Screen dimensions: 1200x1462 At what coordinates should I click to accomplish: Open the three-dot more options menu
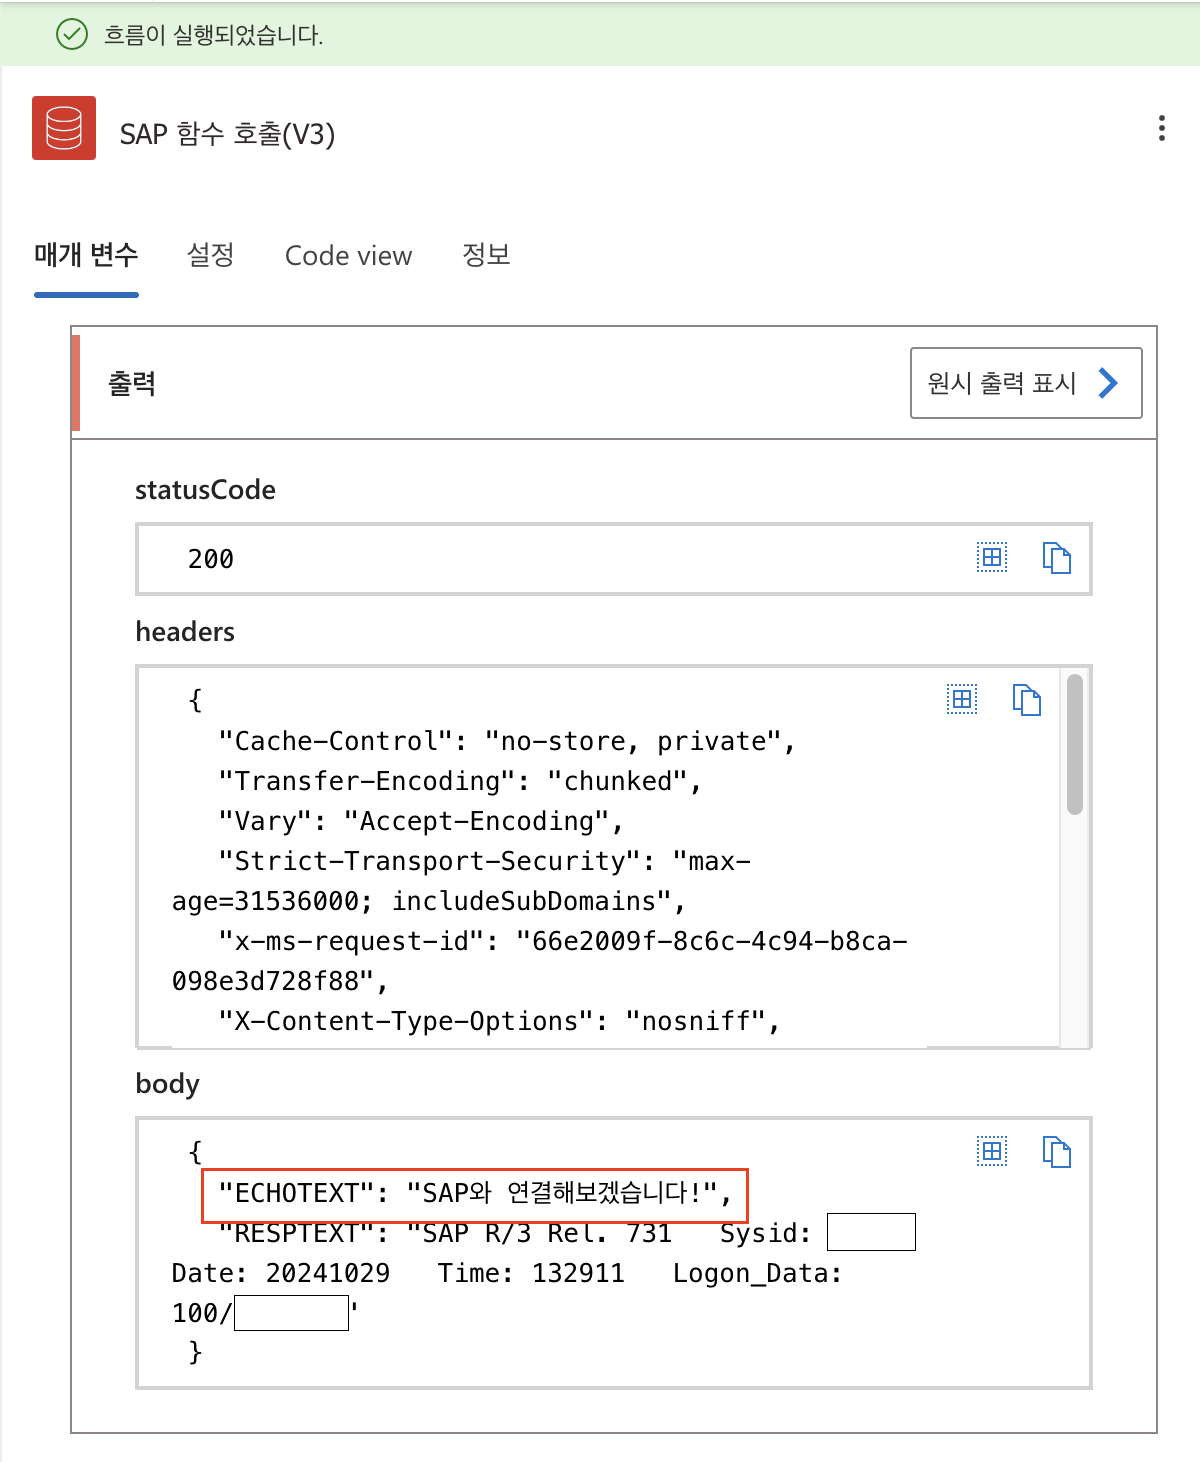tap(1161, 128)
